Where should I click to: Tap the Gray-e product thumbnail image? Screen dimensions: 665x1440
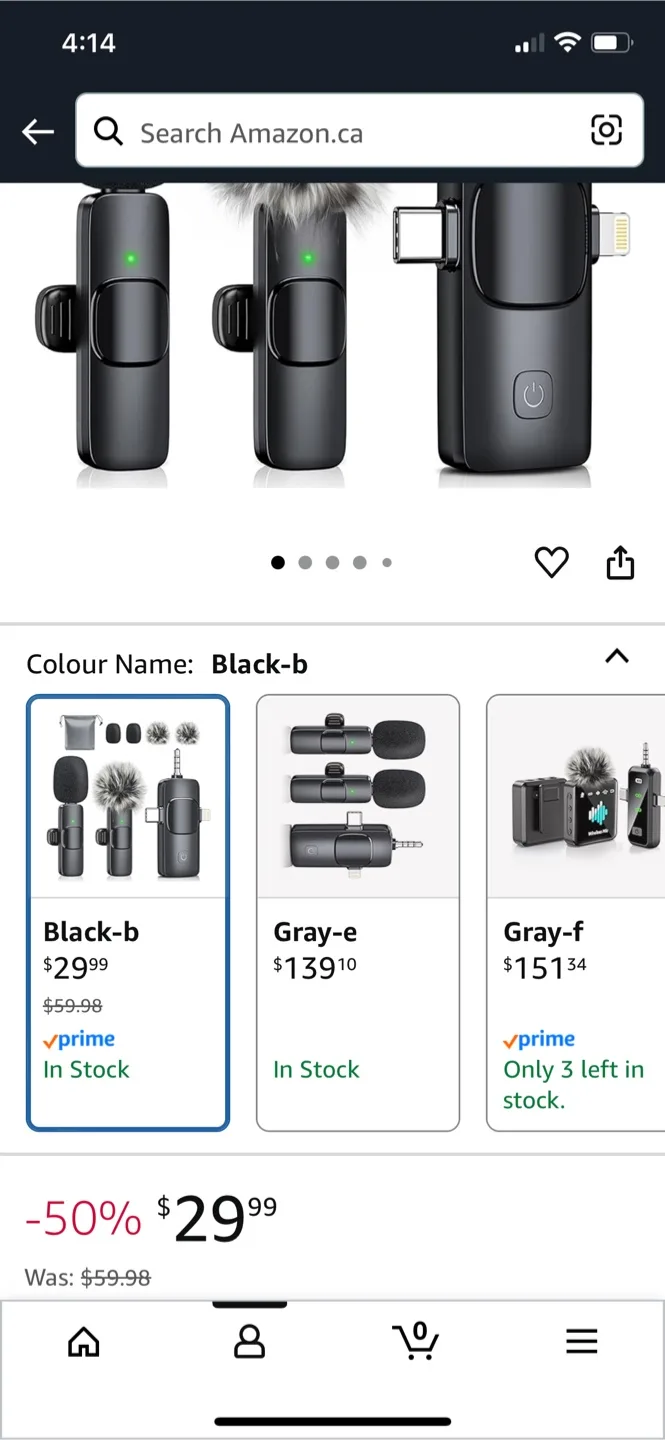[358, 798]
